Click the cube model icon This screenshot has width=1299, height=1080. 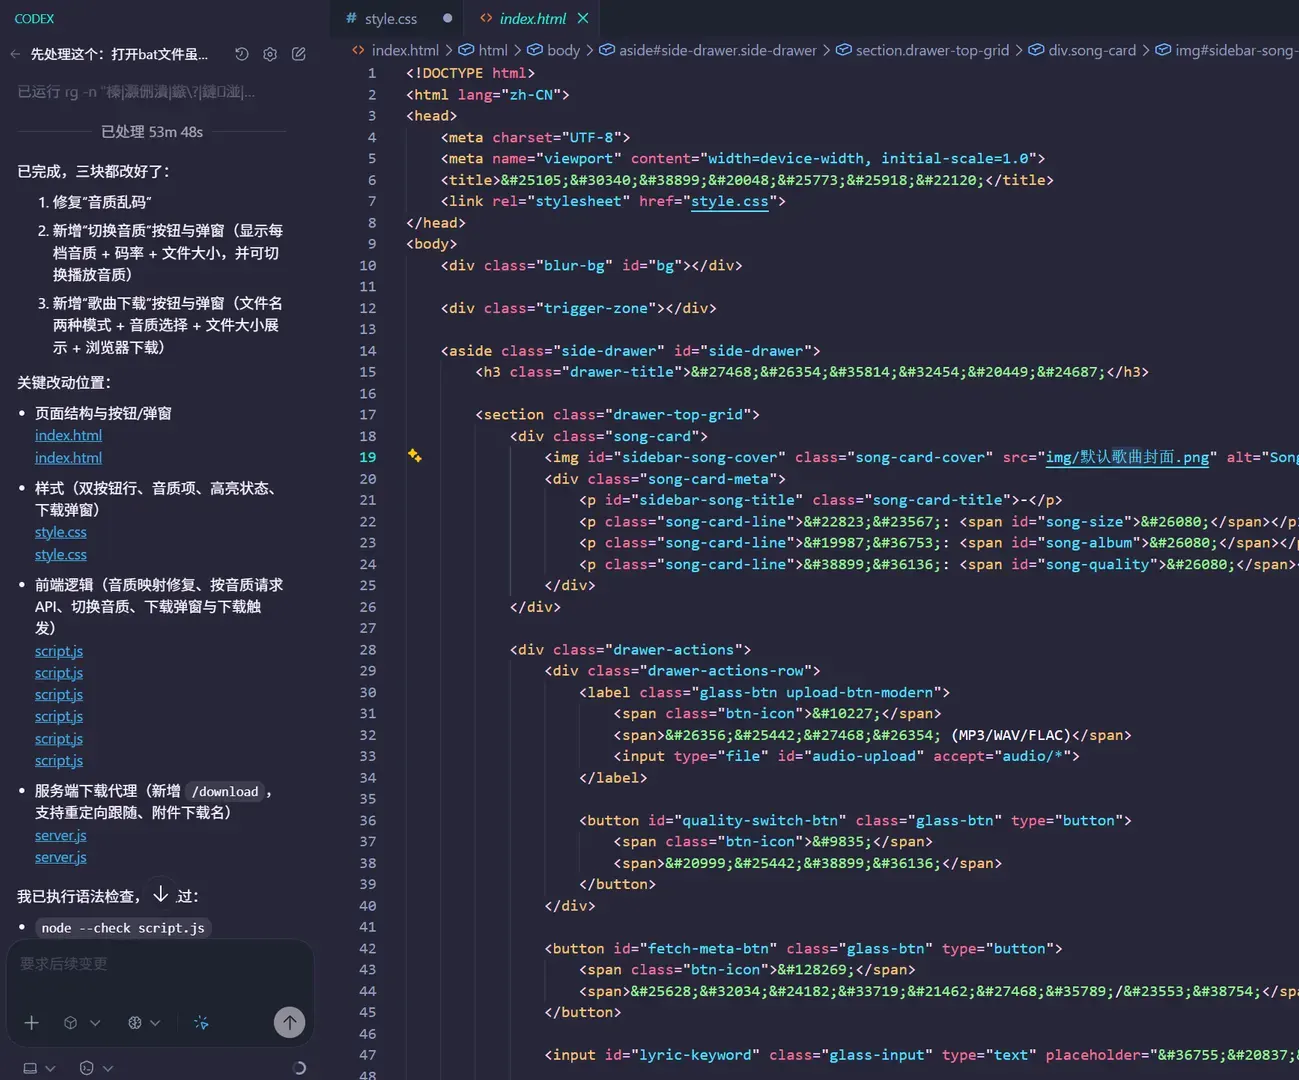tap(70, 1022)
